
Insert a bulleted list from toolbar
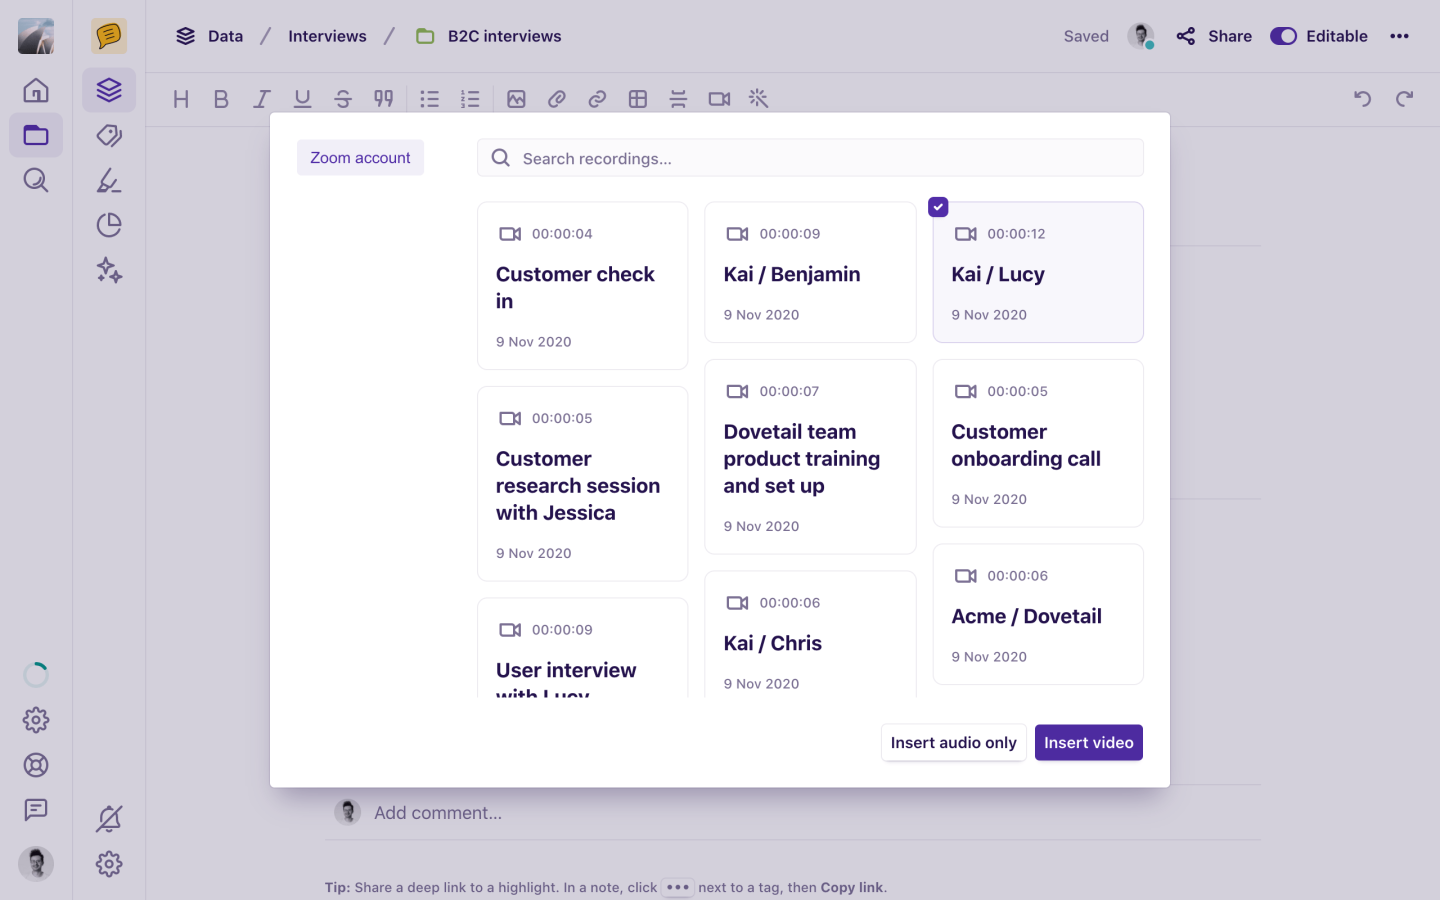pyautogui.click(x=430, y=99)
